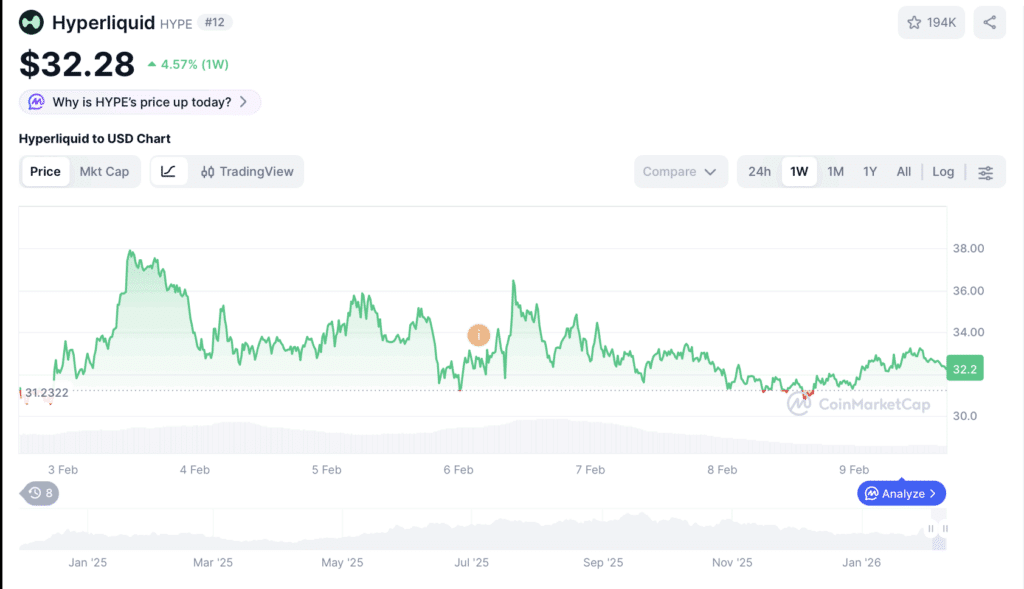Viewport: 1024px width, 589px height.
Task: Switch to TradingView candlestick chart
Action: (247, 172)
